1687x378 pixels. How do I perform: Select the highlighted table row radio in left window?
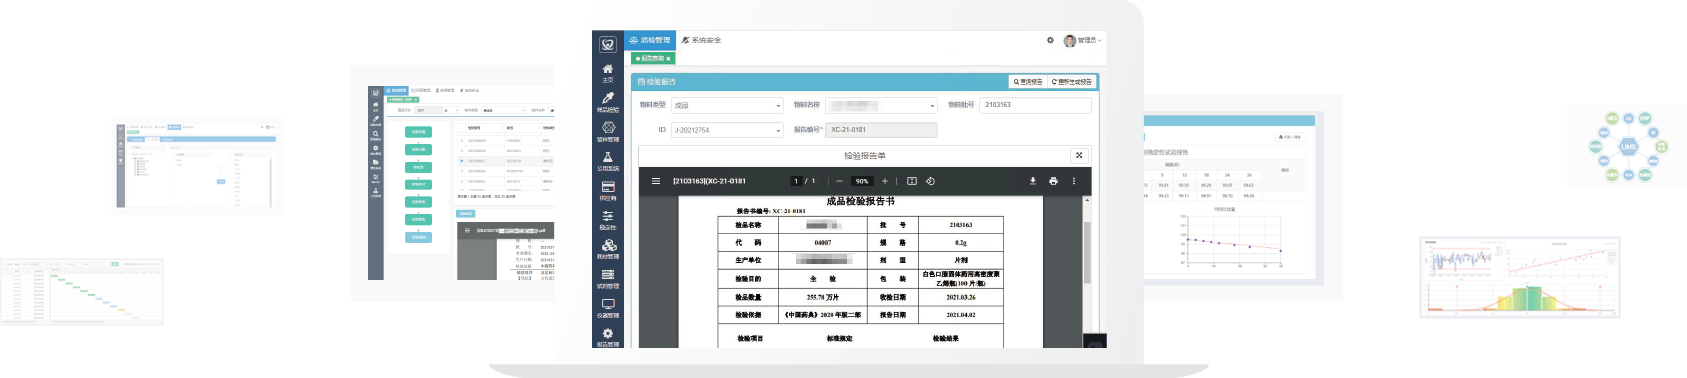pyautogui.click(x=461, y=161)
